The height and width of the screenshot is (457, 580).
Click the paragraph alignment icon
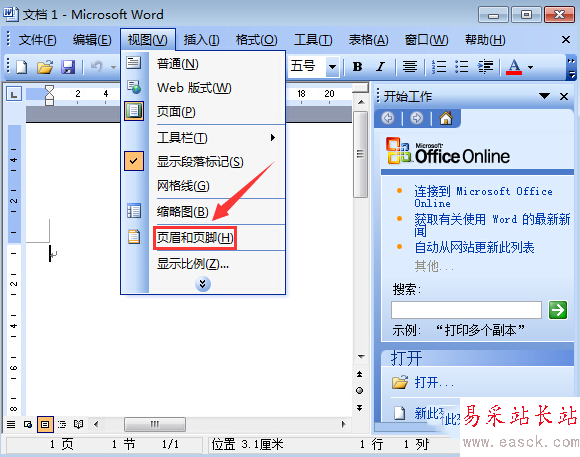(410, 67)
